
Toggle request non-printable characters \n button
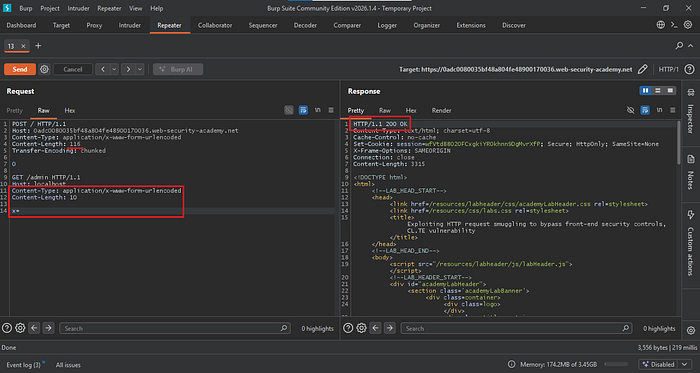tap(317, 110)
